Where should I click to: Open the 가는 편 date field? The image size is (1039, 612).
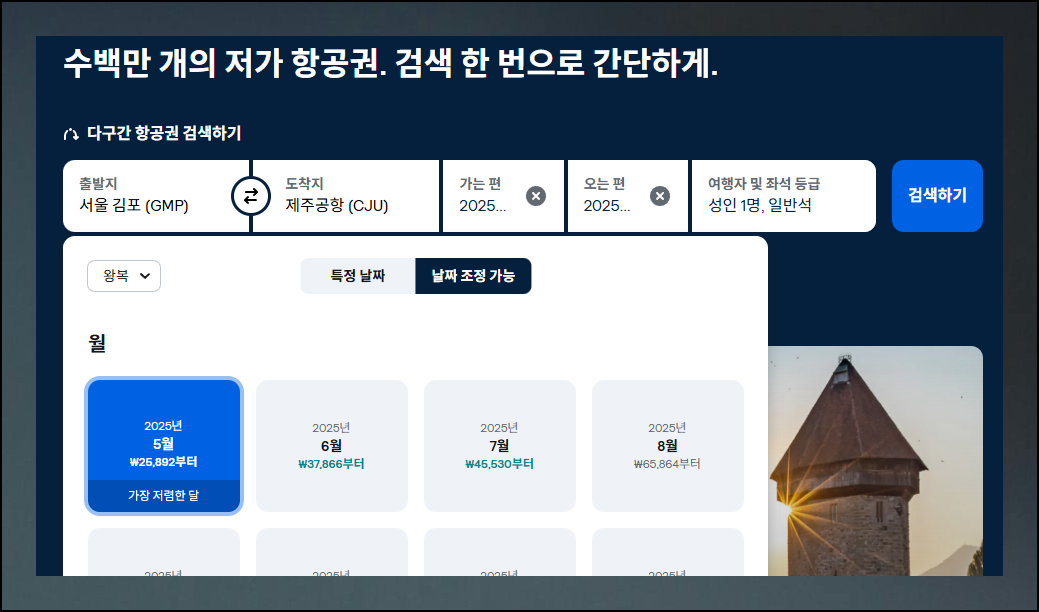point(504,196)
